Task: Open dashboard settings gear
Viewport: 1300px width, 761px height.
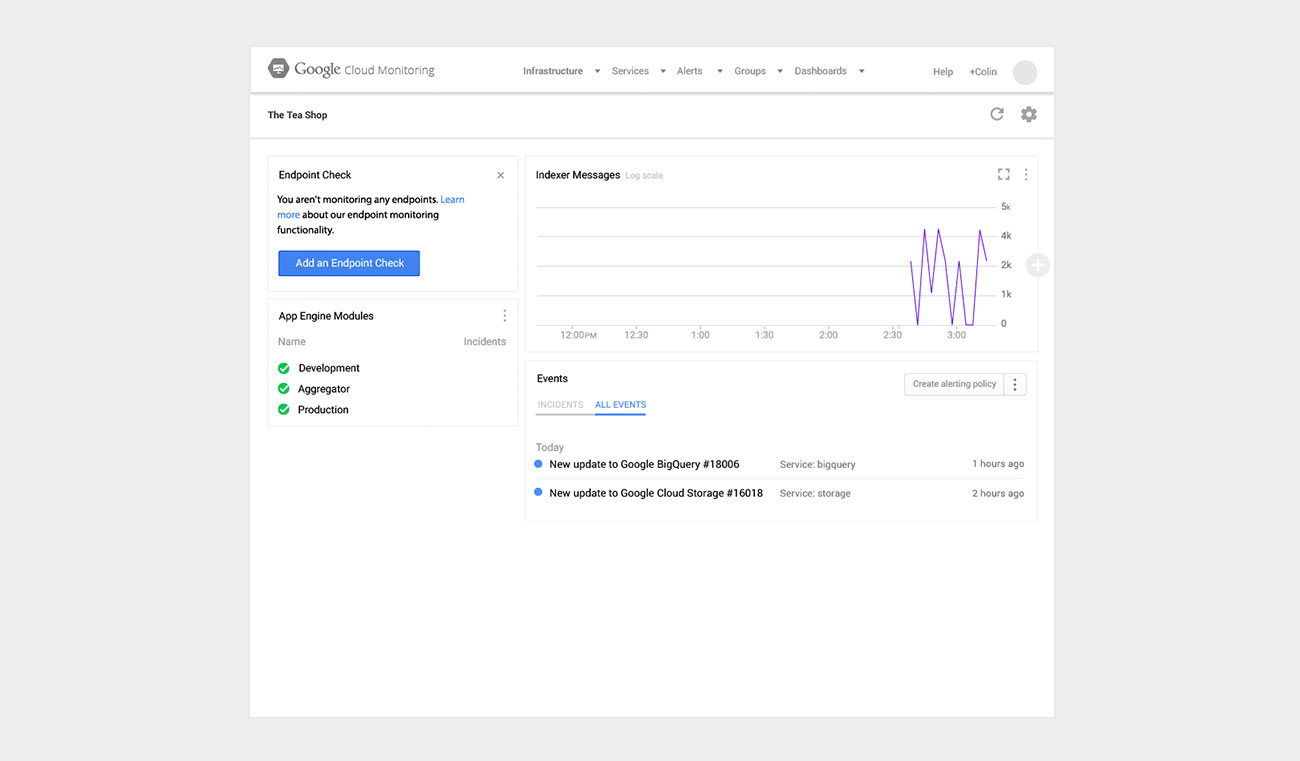Action: (x=1029, y=114)
